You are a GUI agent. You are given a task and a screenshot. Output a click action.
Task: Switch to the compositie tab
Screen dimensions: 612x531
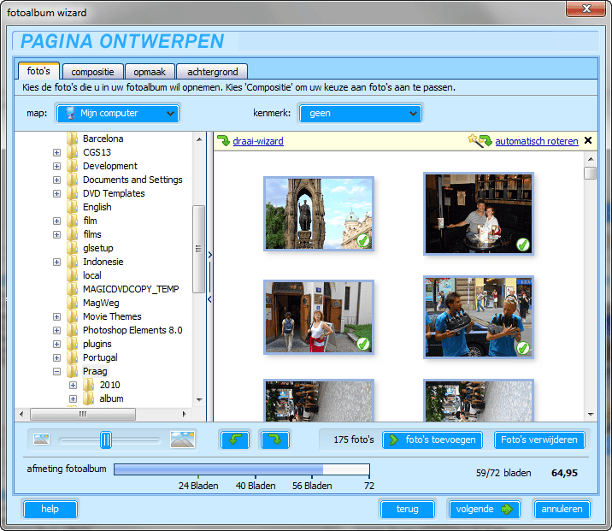93,72
